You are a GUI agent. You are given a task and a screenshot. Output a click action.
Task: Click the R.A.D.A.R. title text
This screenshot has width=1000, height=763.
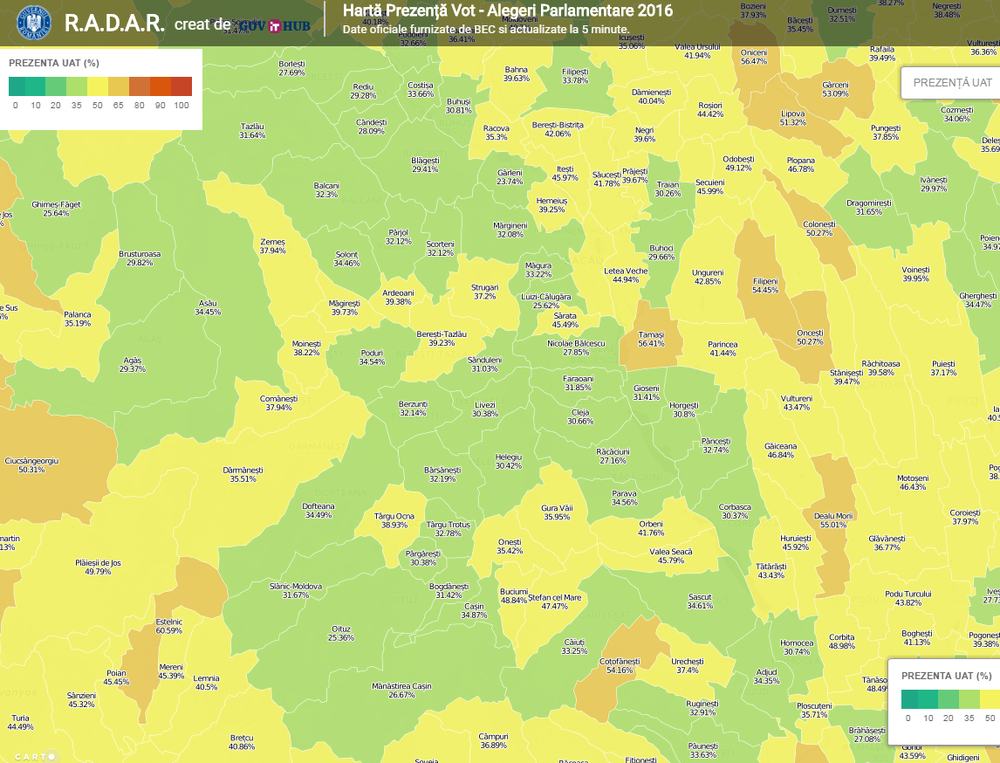[x=114, y=23]
